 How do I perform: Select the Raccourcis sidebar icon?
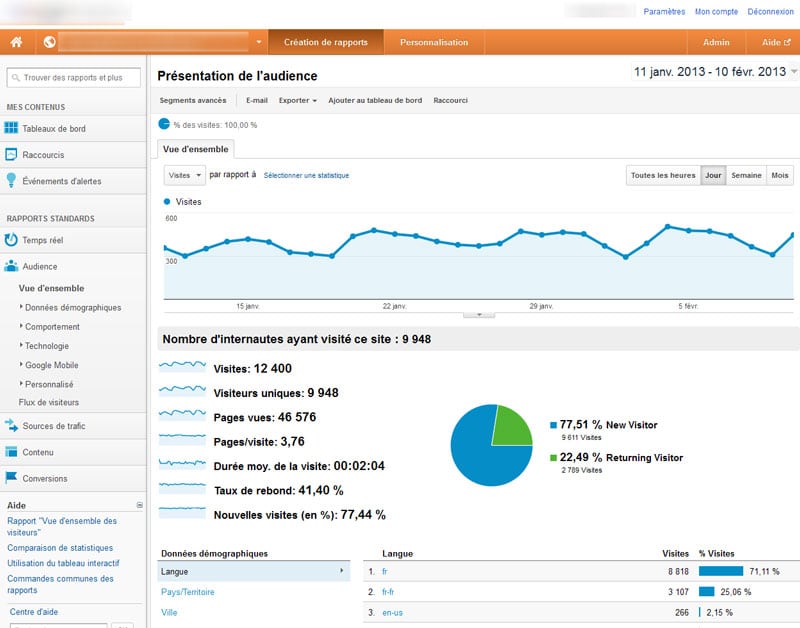coord(13,153)
